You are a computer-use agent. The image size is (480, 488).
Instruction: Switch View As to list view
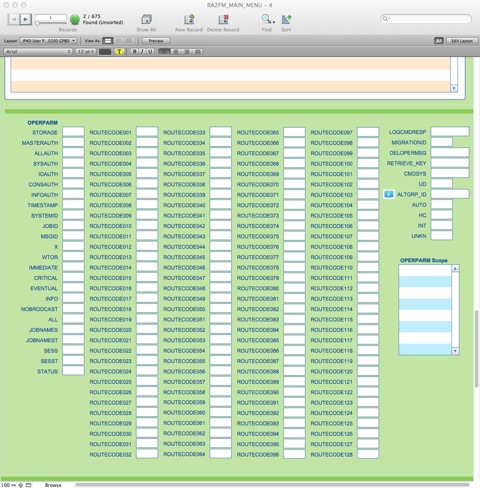119,41
